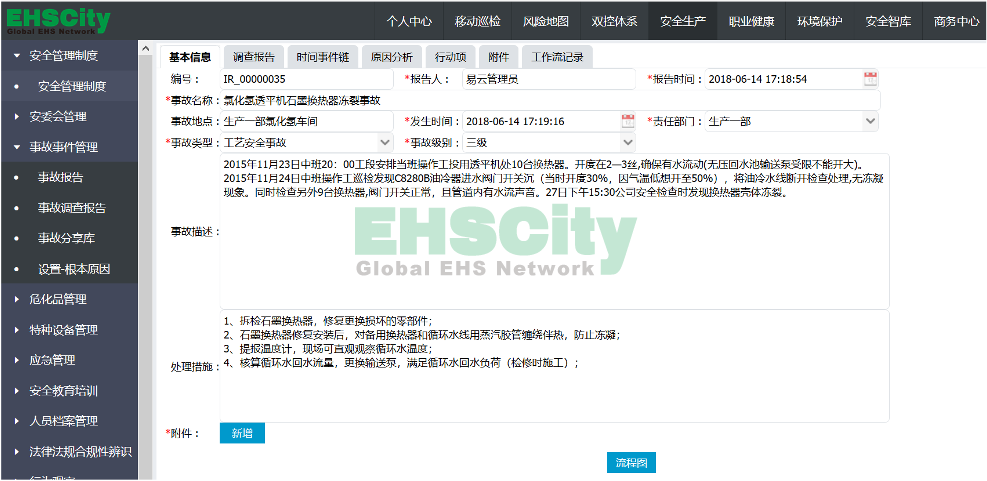987x481 pixels.
Task: Switch to the 工作流记录 tab
Action: (557, 57)
